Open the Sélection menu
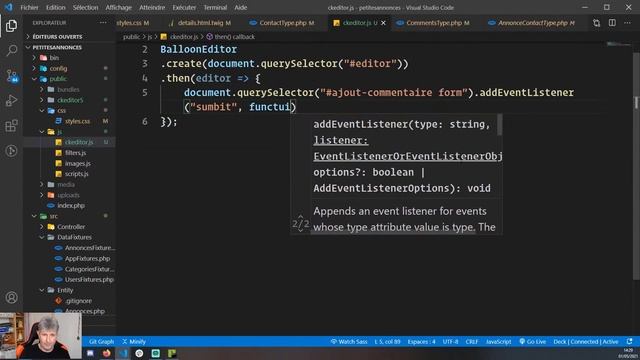This screenshot has width=640, height=360. [x=85, y=7]
